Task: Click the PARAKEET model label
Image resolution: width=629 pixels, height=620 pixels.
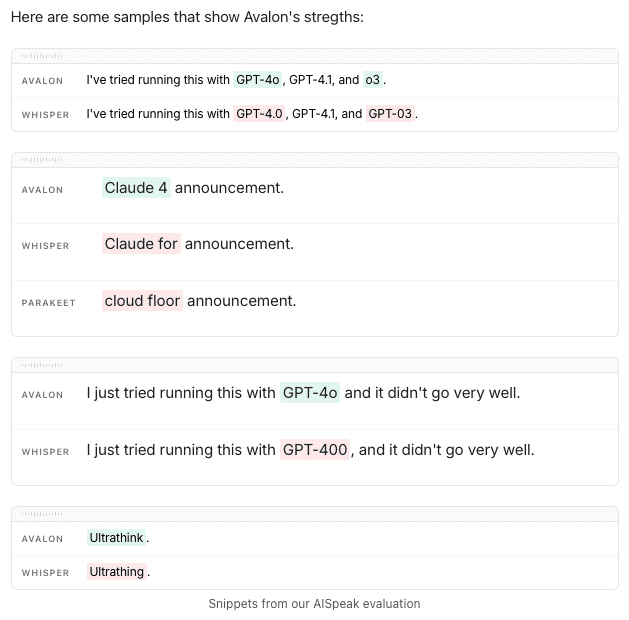Action: click(x=48, y=302)
